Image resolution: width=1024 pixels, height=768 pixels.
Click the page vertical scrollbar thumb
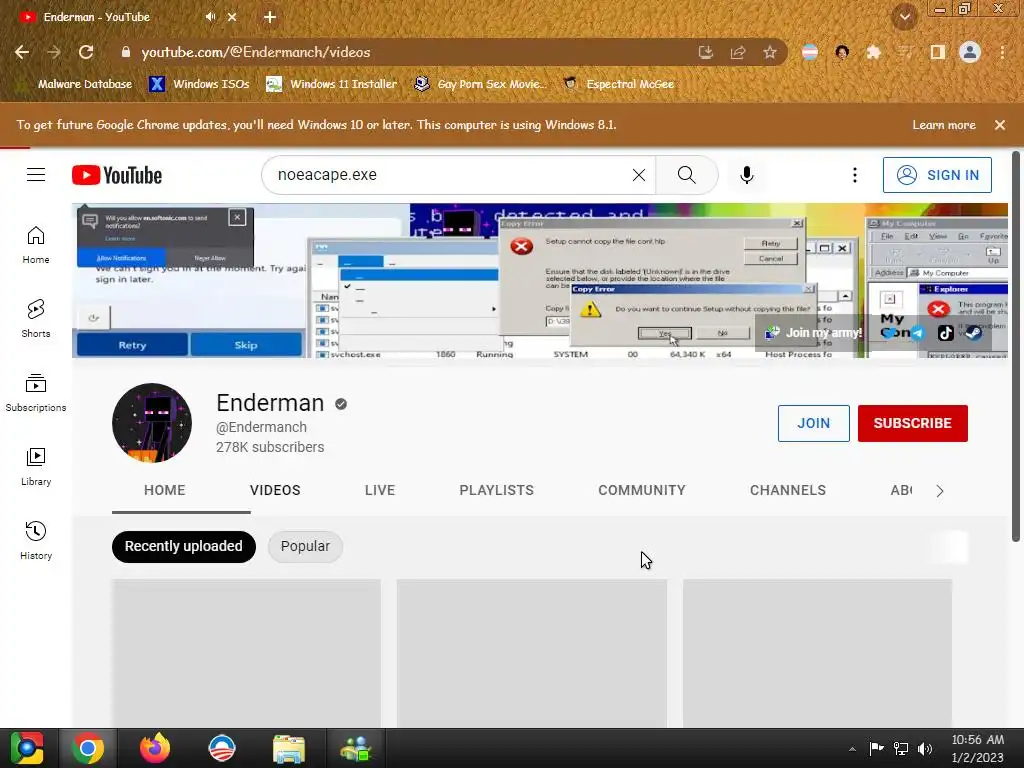click(x=1016, y=346)
